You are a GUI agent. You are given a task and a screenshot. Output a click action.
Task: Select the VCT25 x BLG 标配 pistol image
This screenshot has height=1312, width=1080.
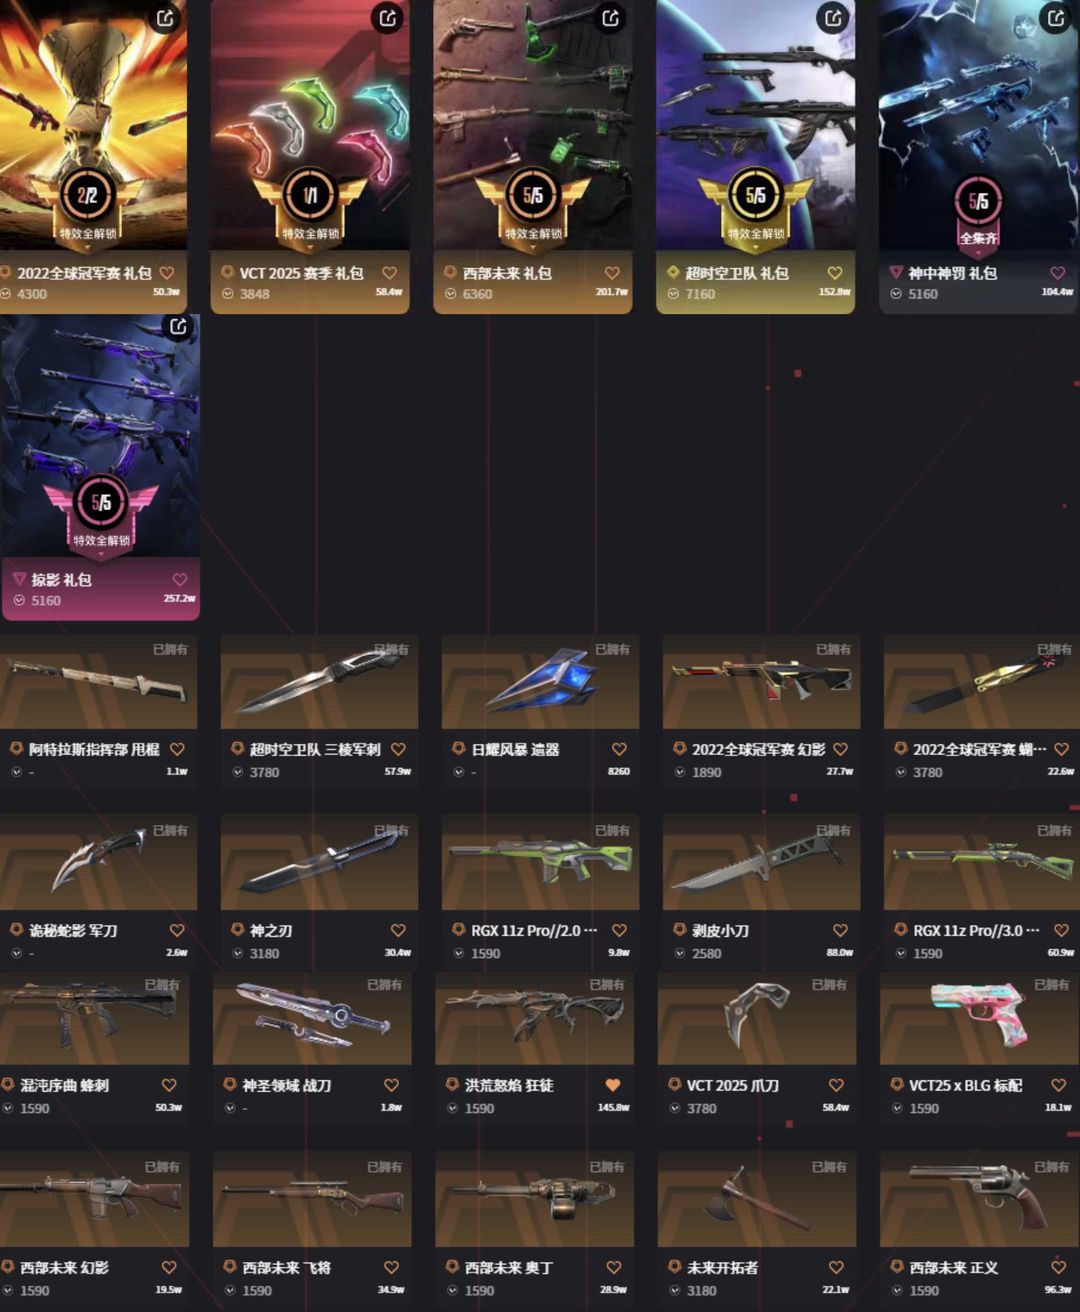[x=979, y=1018]
